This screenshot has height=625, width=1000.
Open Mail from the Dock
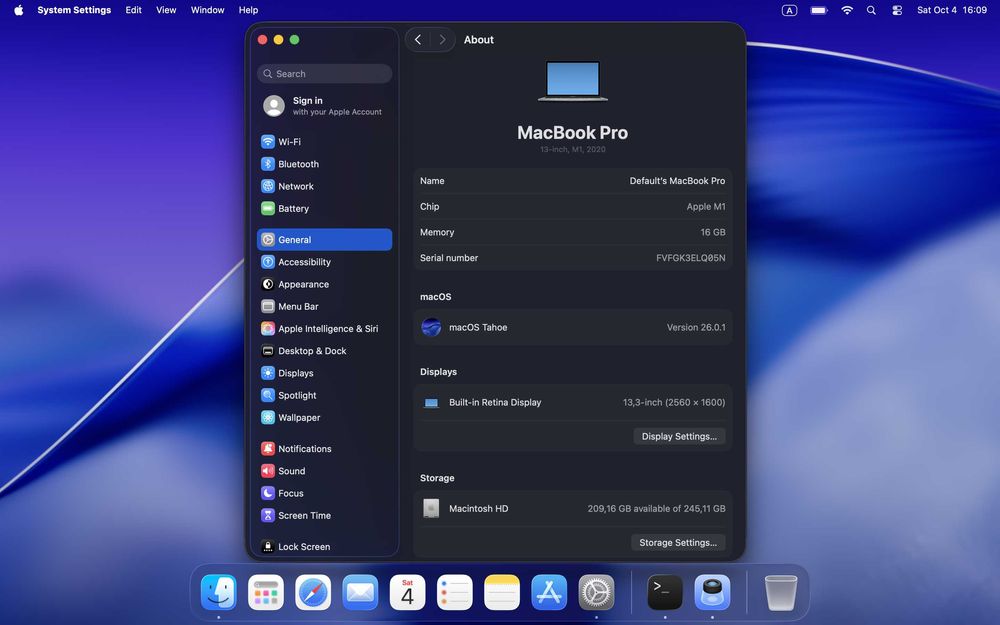pos(360,592)
